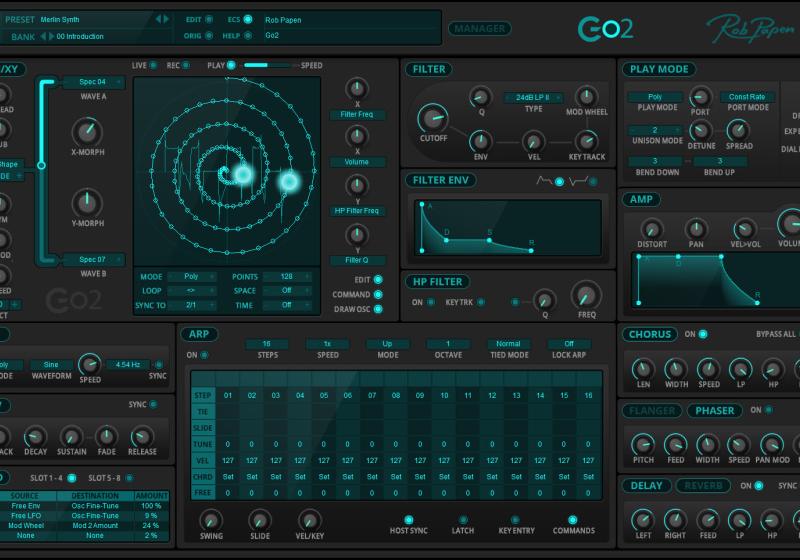Click the MOD WHEEL knob
This screenshot has height=560, width=800.
[x=587, y=96]
